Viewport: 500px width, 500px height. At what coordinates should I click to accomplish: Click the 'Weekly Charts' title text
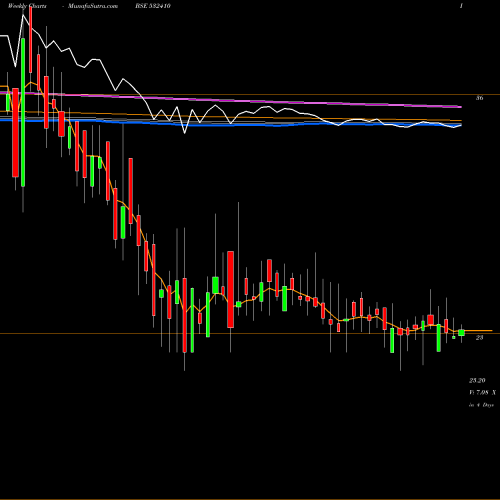pyautogui.click(x=27, y=6)
